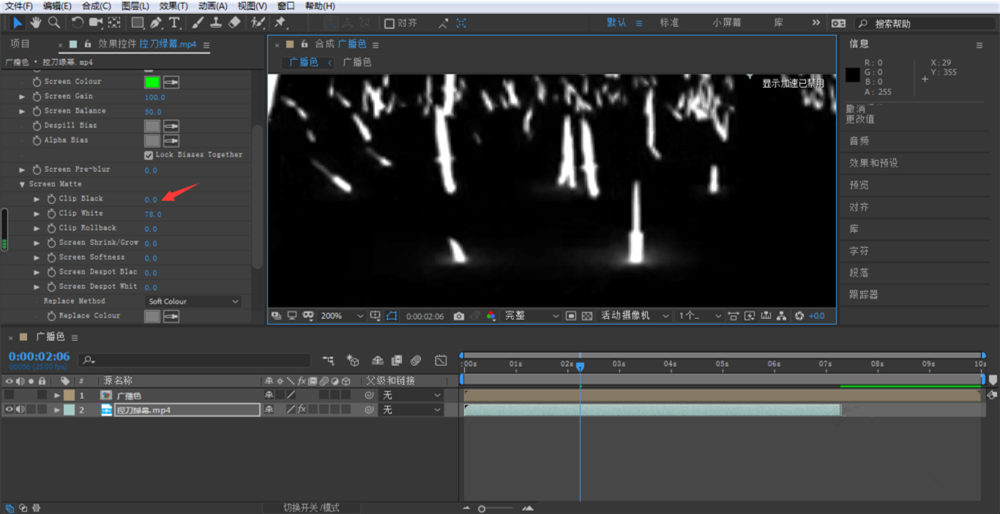Click the green Screen Colour swatch
Screen dimensions: 1000x514
[x=152, y=82]
